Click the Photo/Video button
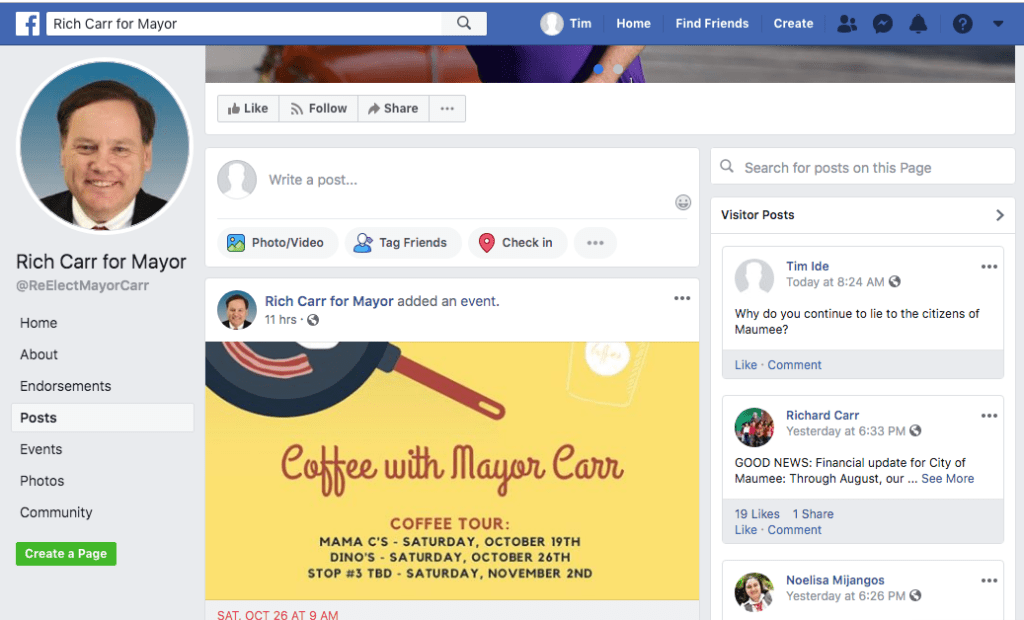The image size is (1024, 620). [x=276, y=242]
